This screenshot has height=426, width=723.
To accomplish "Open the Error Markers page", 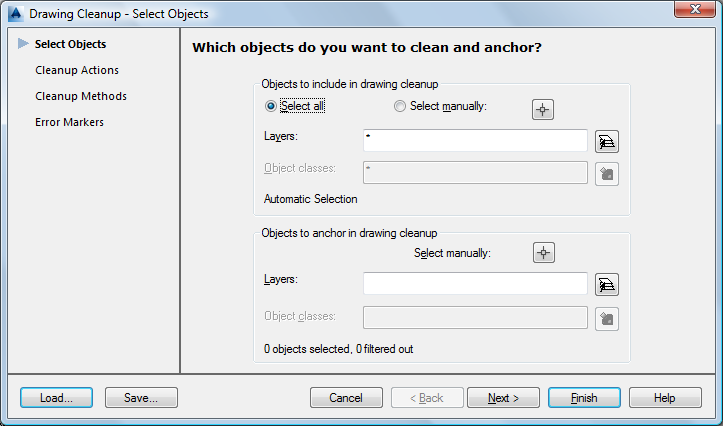I will tap(70, 122).
